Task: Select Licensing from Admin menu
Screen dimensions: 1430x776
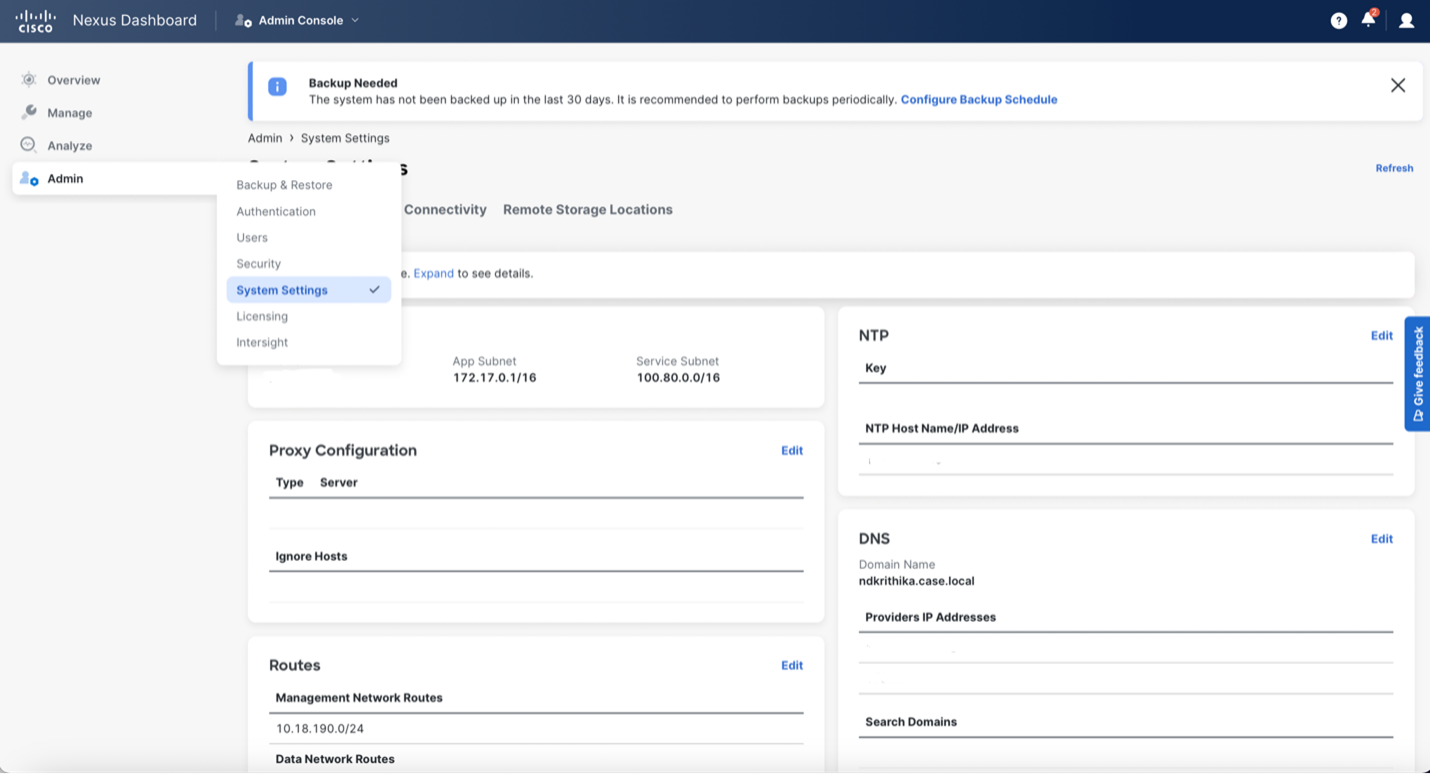Action: pos(262,316)
